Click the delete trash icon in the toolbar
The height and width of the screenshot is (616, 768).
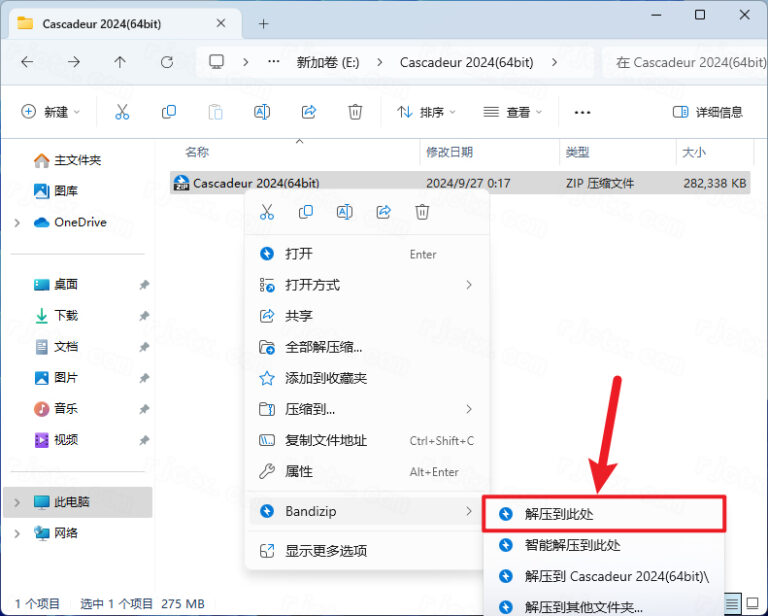(355, 112)
